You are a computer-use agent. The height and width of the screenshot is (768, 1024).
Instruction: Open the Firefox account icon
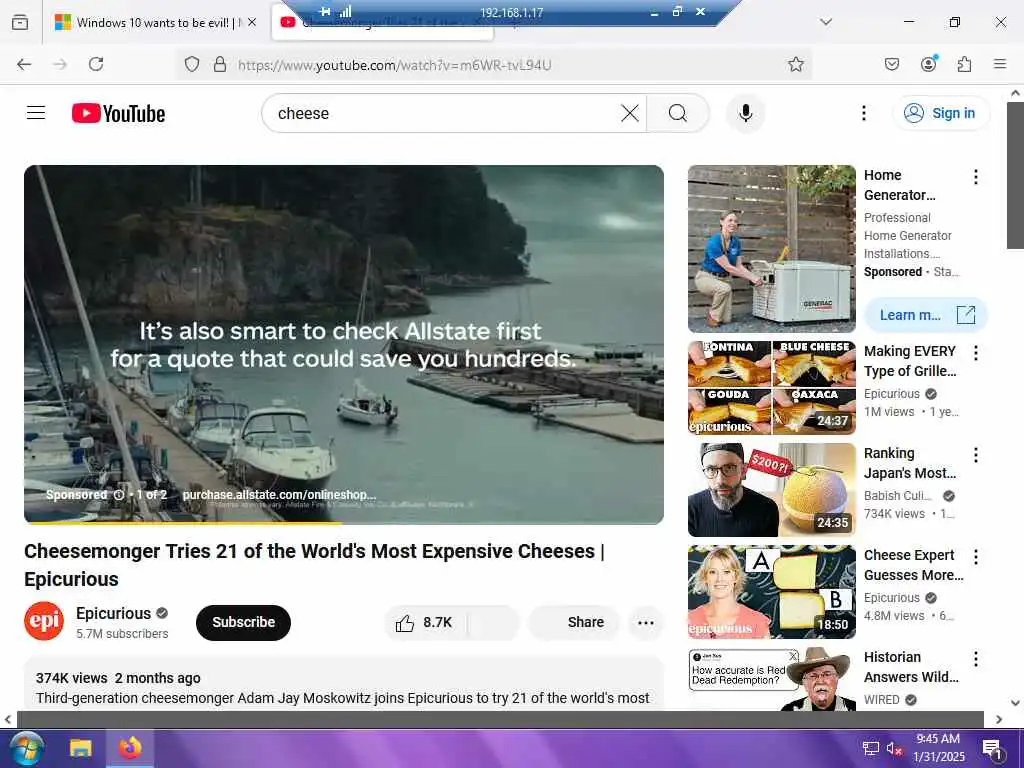click(929, 63)
